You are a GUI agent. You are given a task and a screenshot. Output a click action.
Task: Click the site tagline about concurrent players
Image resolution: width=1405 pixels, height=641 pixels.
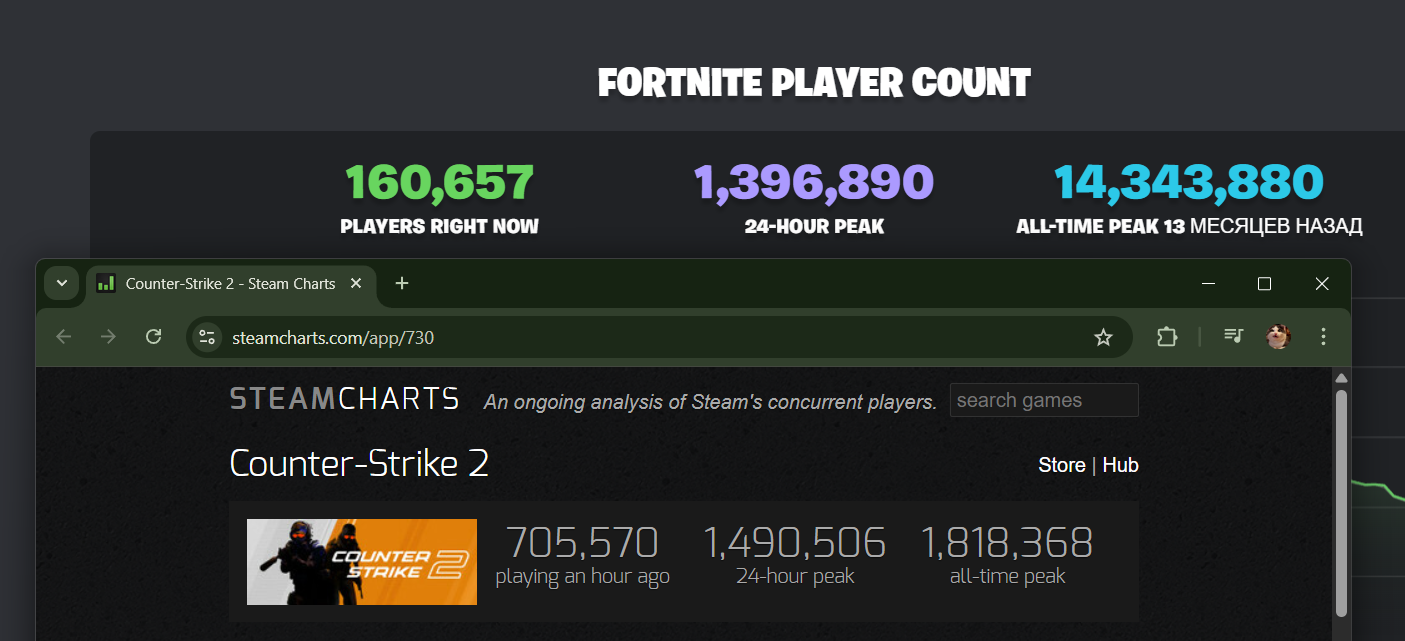coord(710,402)
